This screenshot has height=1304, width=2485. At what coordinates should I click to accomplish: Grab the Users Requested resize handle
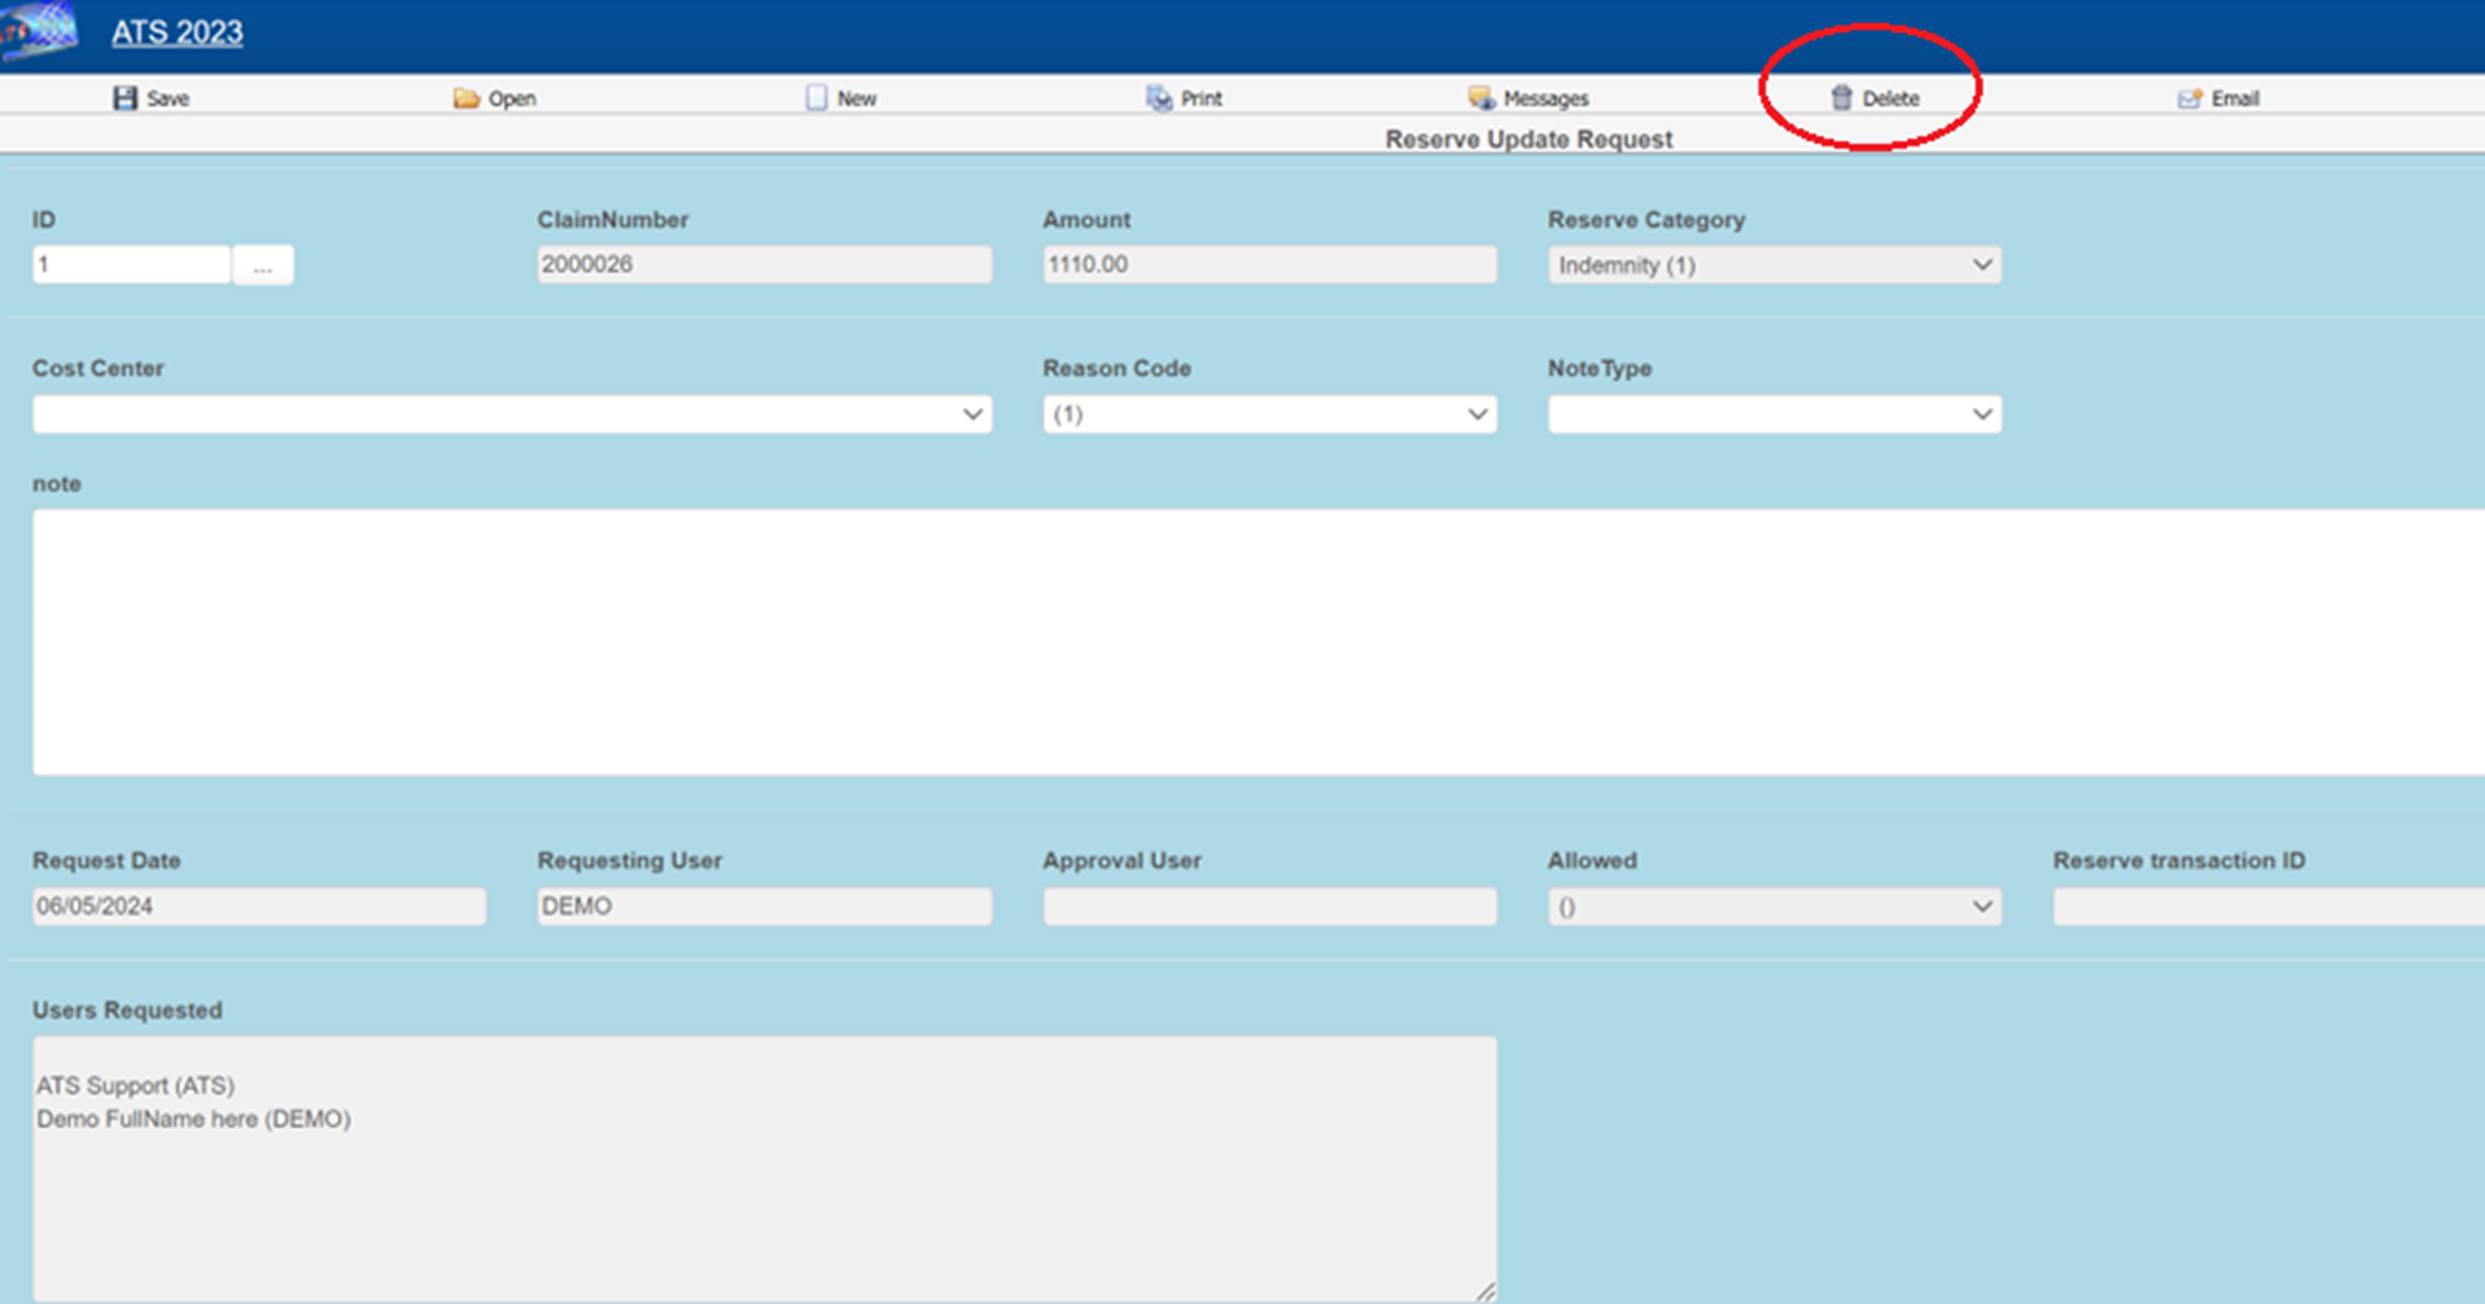(x=1486, y=1292)
